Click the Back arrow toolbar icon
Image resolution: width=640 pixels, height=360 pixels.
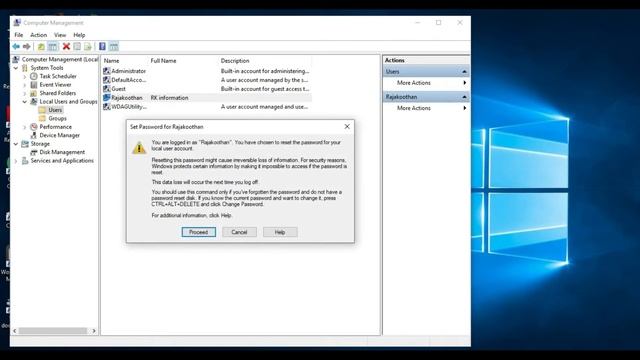coord(16,47)
